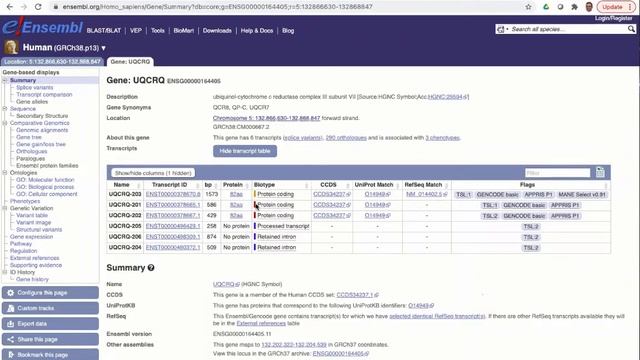Click MANE Select flag on UQCRQ-203
Viewport: 640px width, 360px height.
[x=582, y=195]
